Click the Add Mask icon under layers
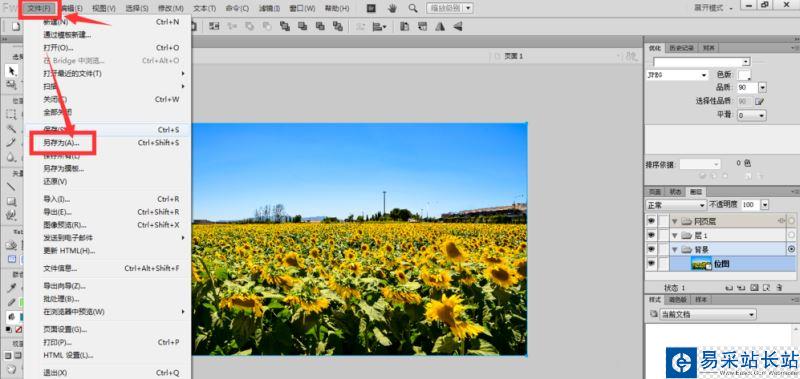800x379 pixels. pos(754,288)
